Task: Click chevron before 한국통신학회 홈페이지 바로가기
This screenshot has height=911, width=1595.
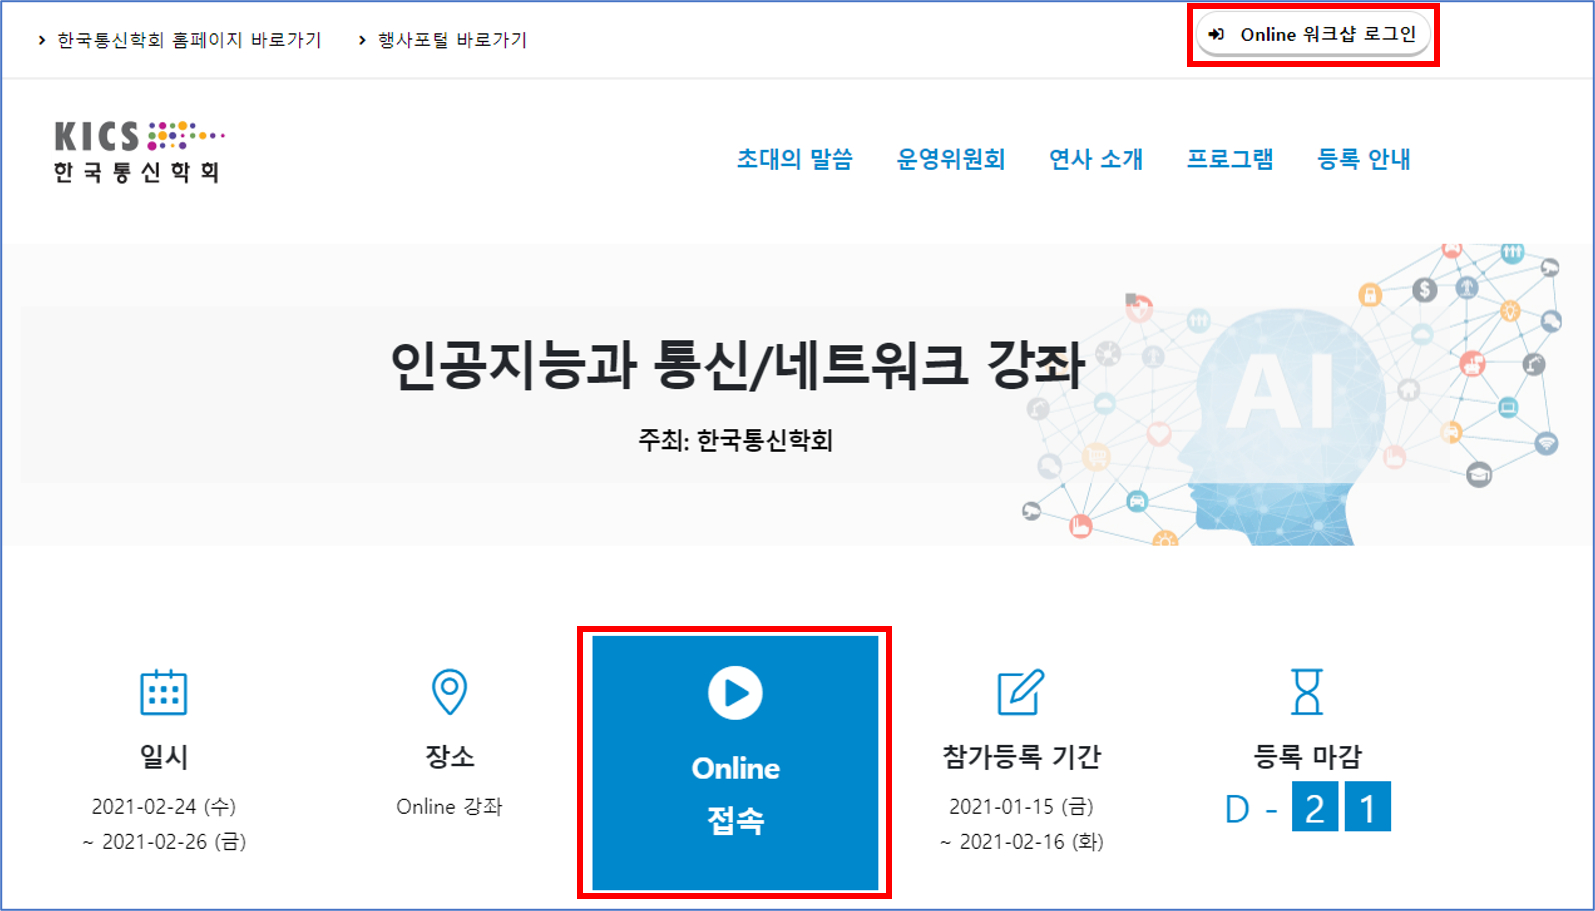Action: [41, 40]
